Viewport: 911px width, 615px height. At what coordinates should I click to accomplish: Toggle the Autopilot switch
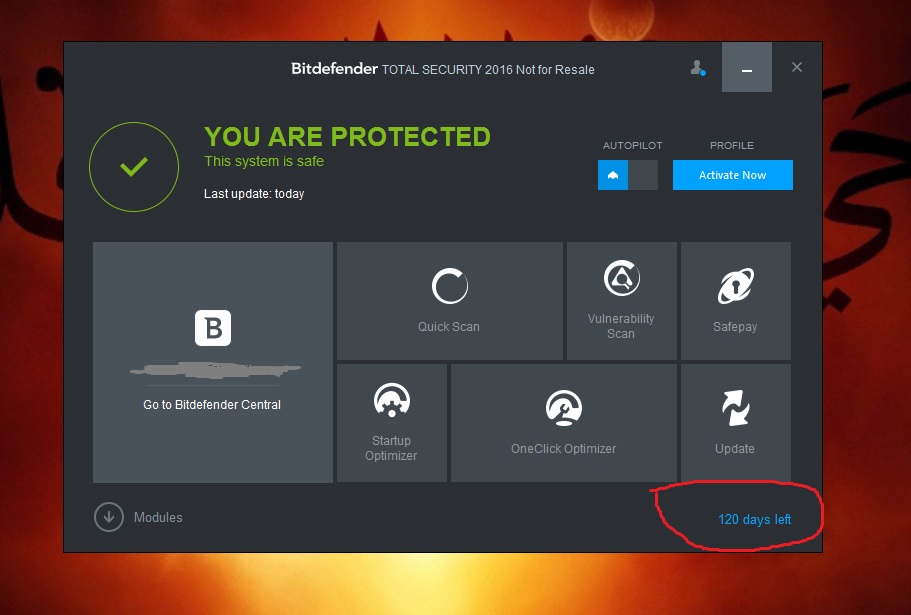(627, 175)
